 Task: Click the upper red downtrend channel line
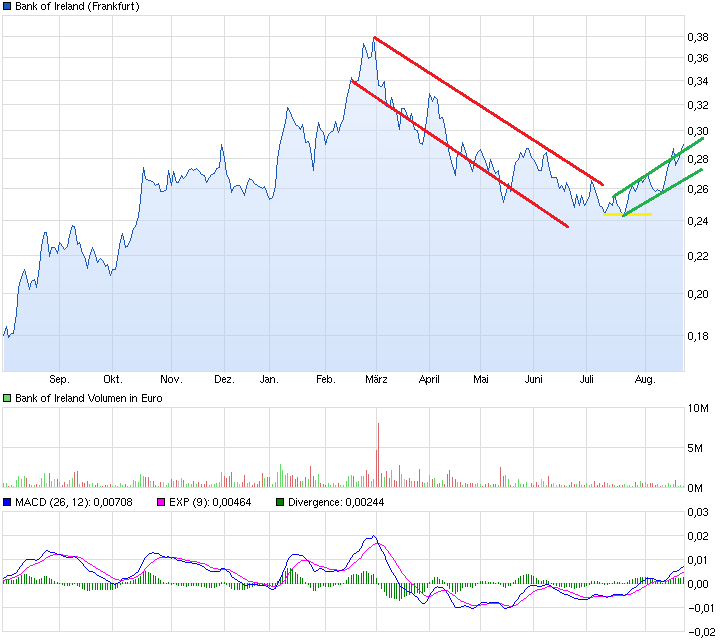488,111
